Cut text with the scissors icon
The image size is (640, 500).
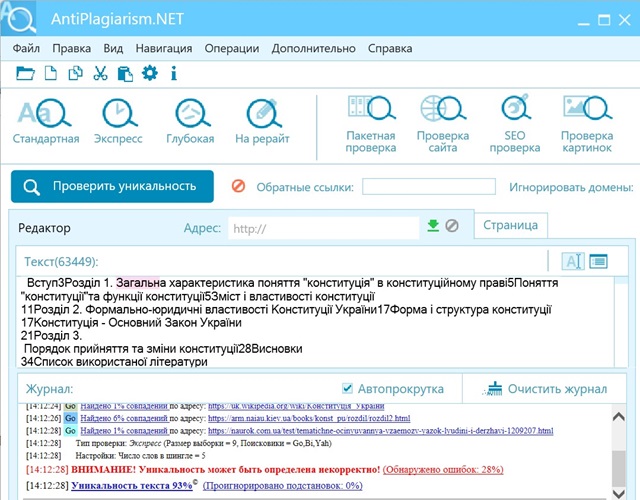(100, 73)
